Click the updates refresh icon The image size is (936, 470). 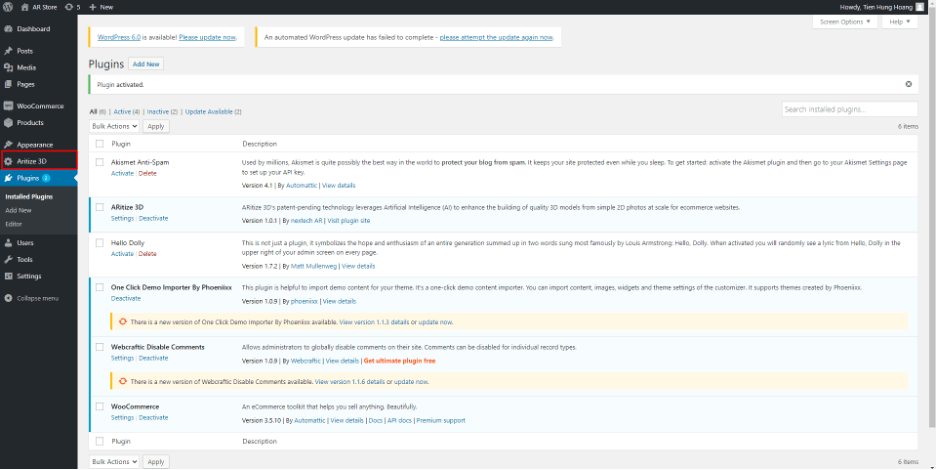tap(69, 7)
